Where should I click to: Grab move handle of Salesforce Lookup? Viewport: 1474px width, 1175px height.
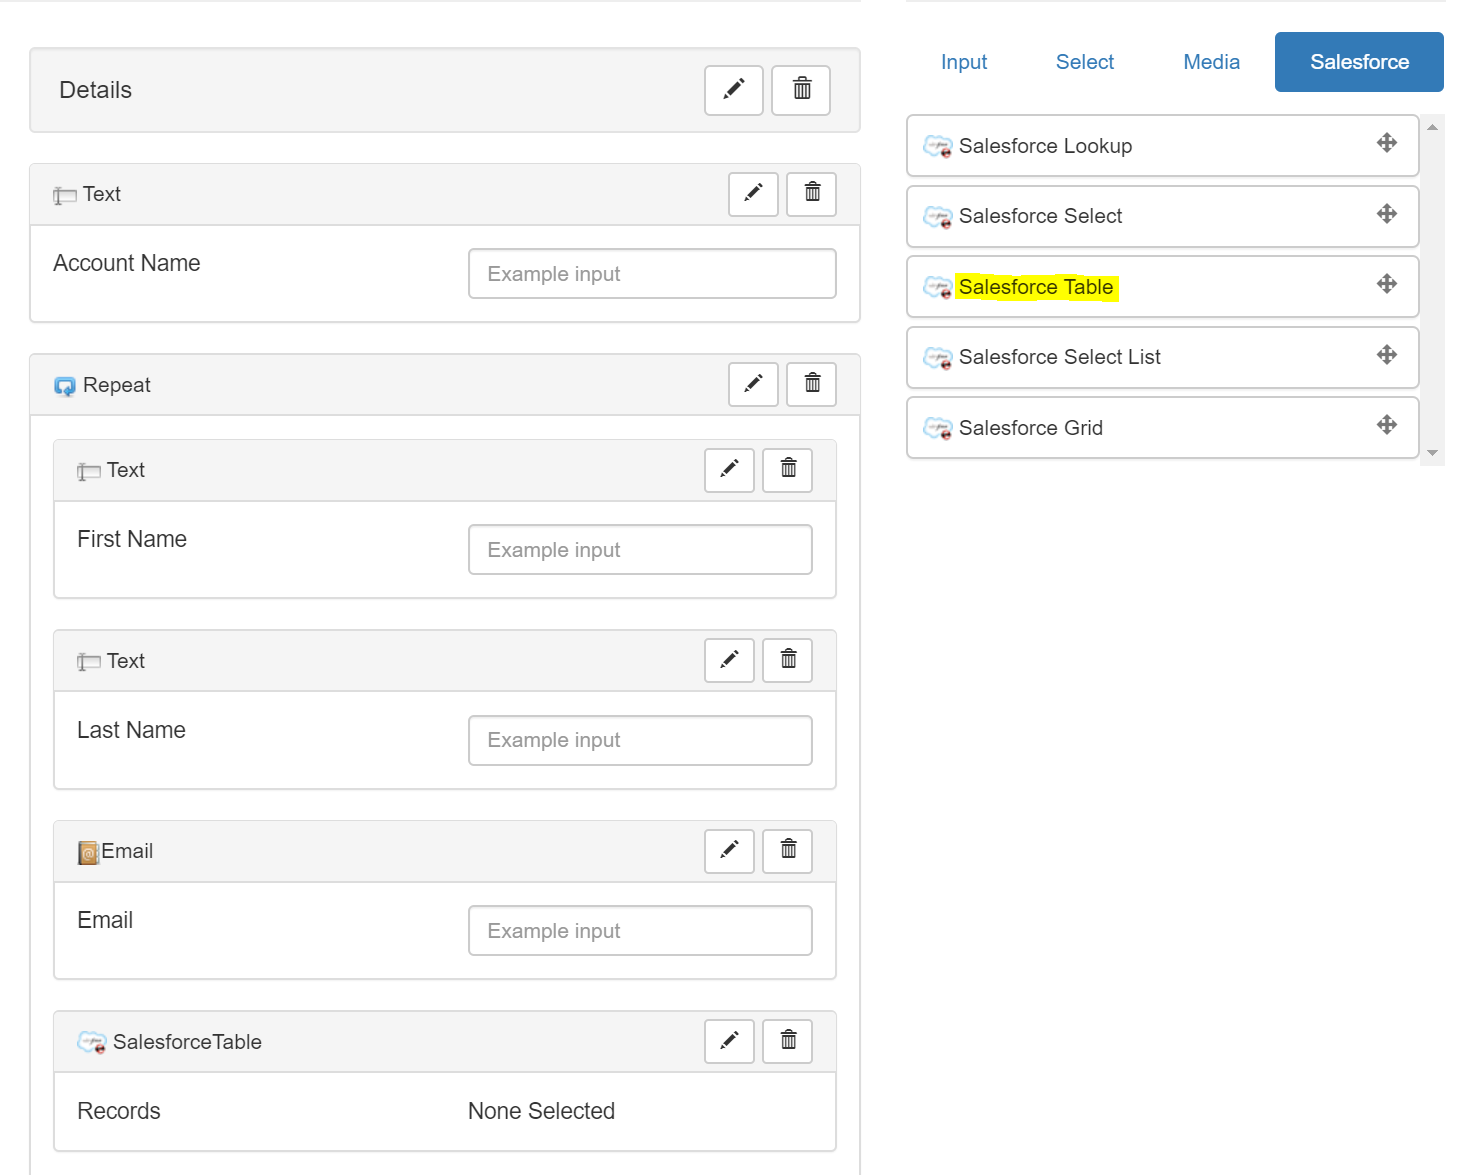click(x=1386, y=143)
